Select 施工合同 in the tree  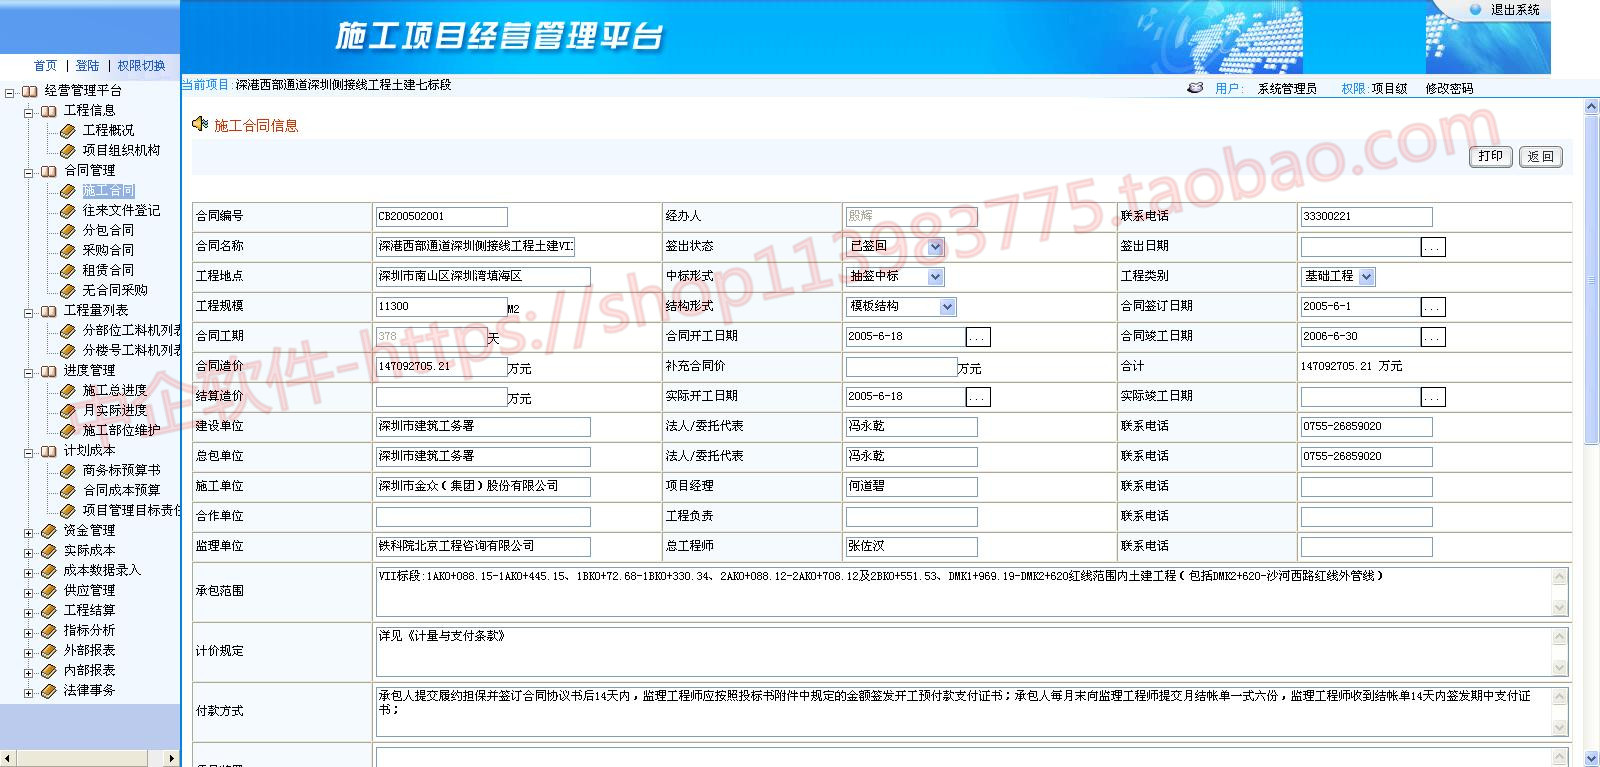click(108, 191)
